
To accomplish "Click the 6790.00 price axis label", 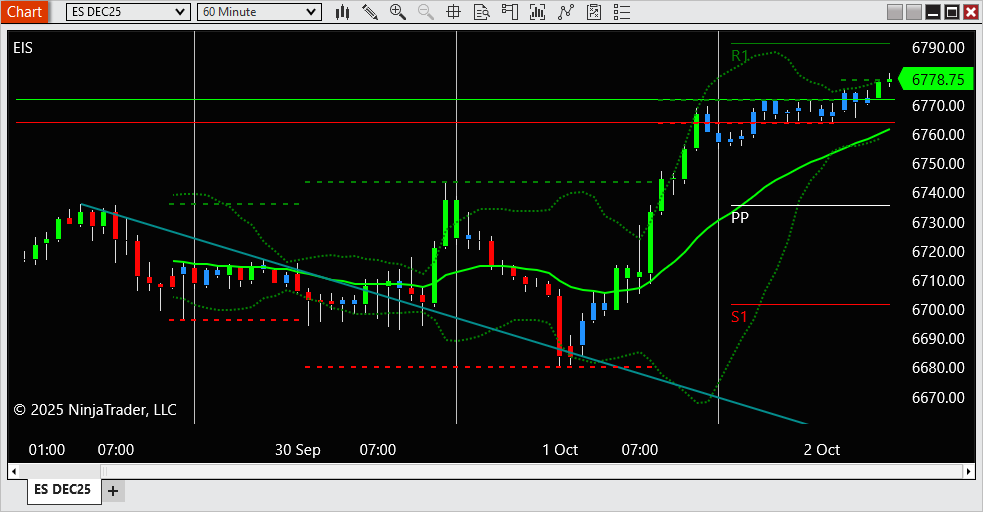I will (x=938, y=48).
